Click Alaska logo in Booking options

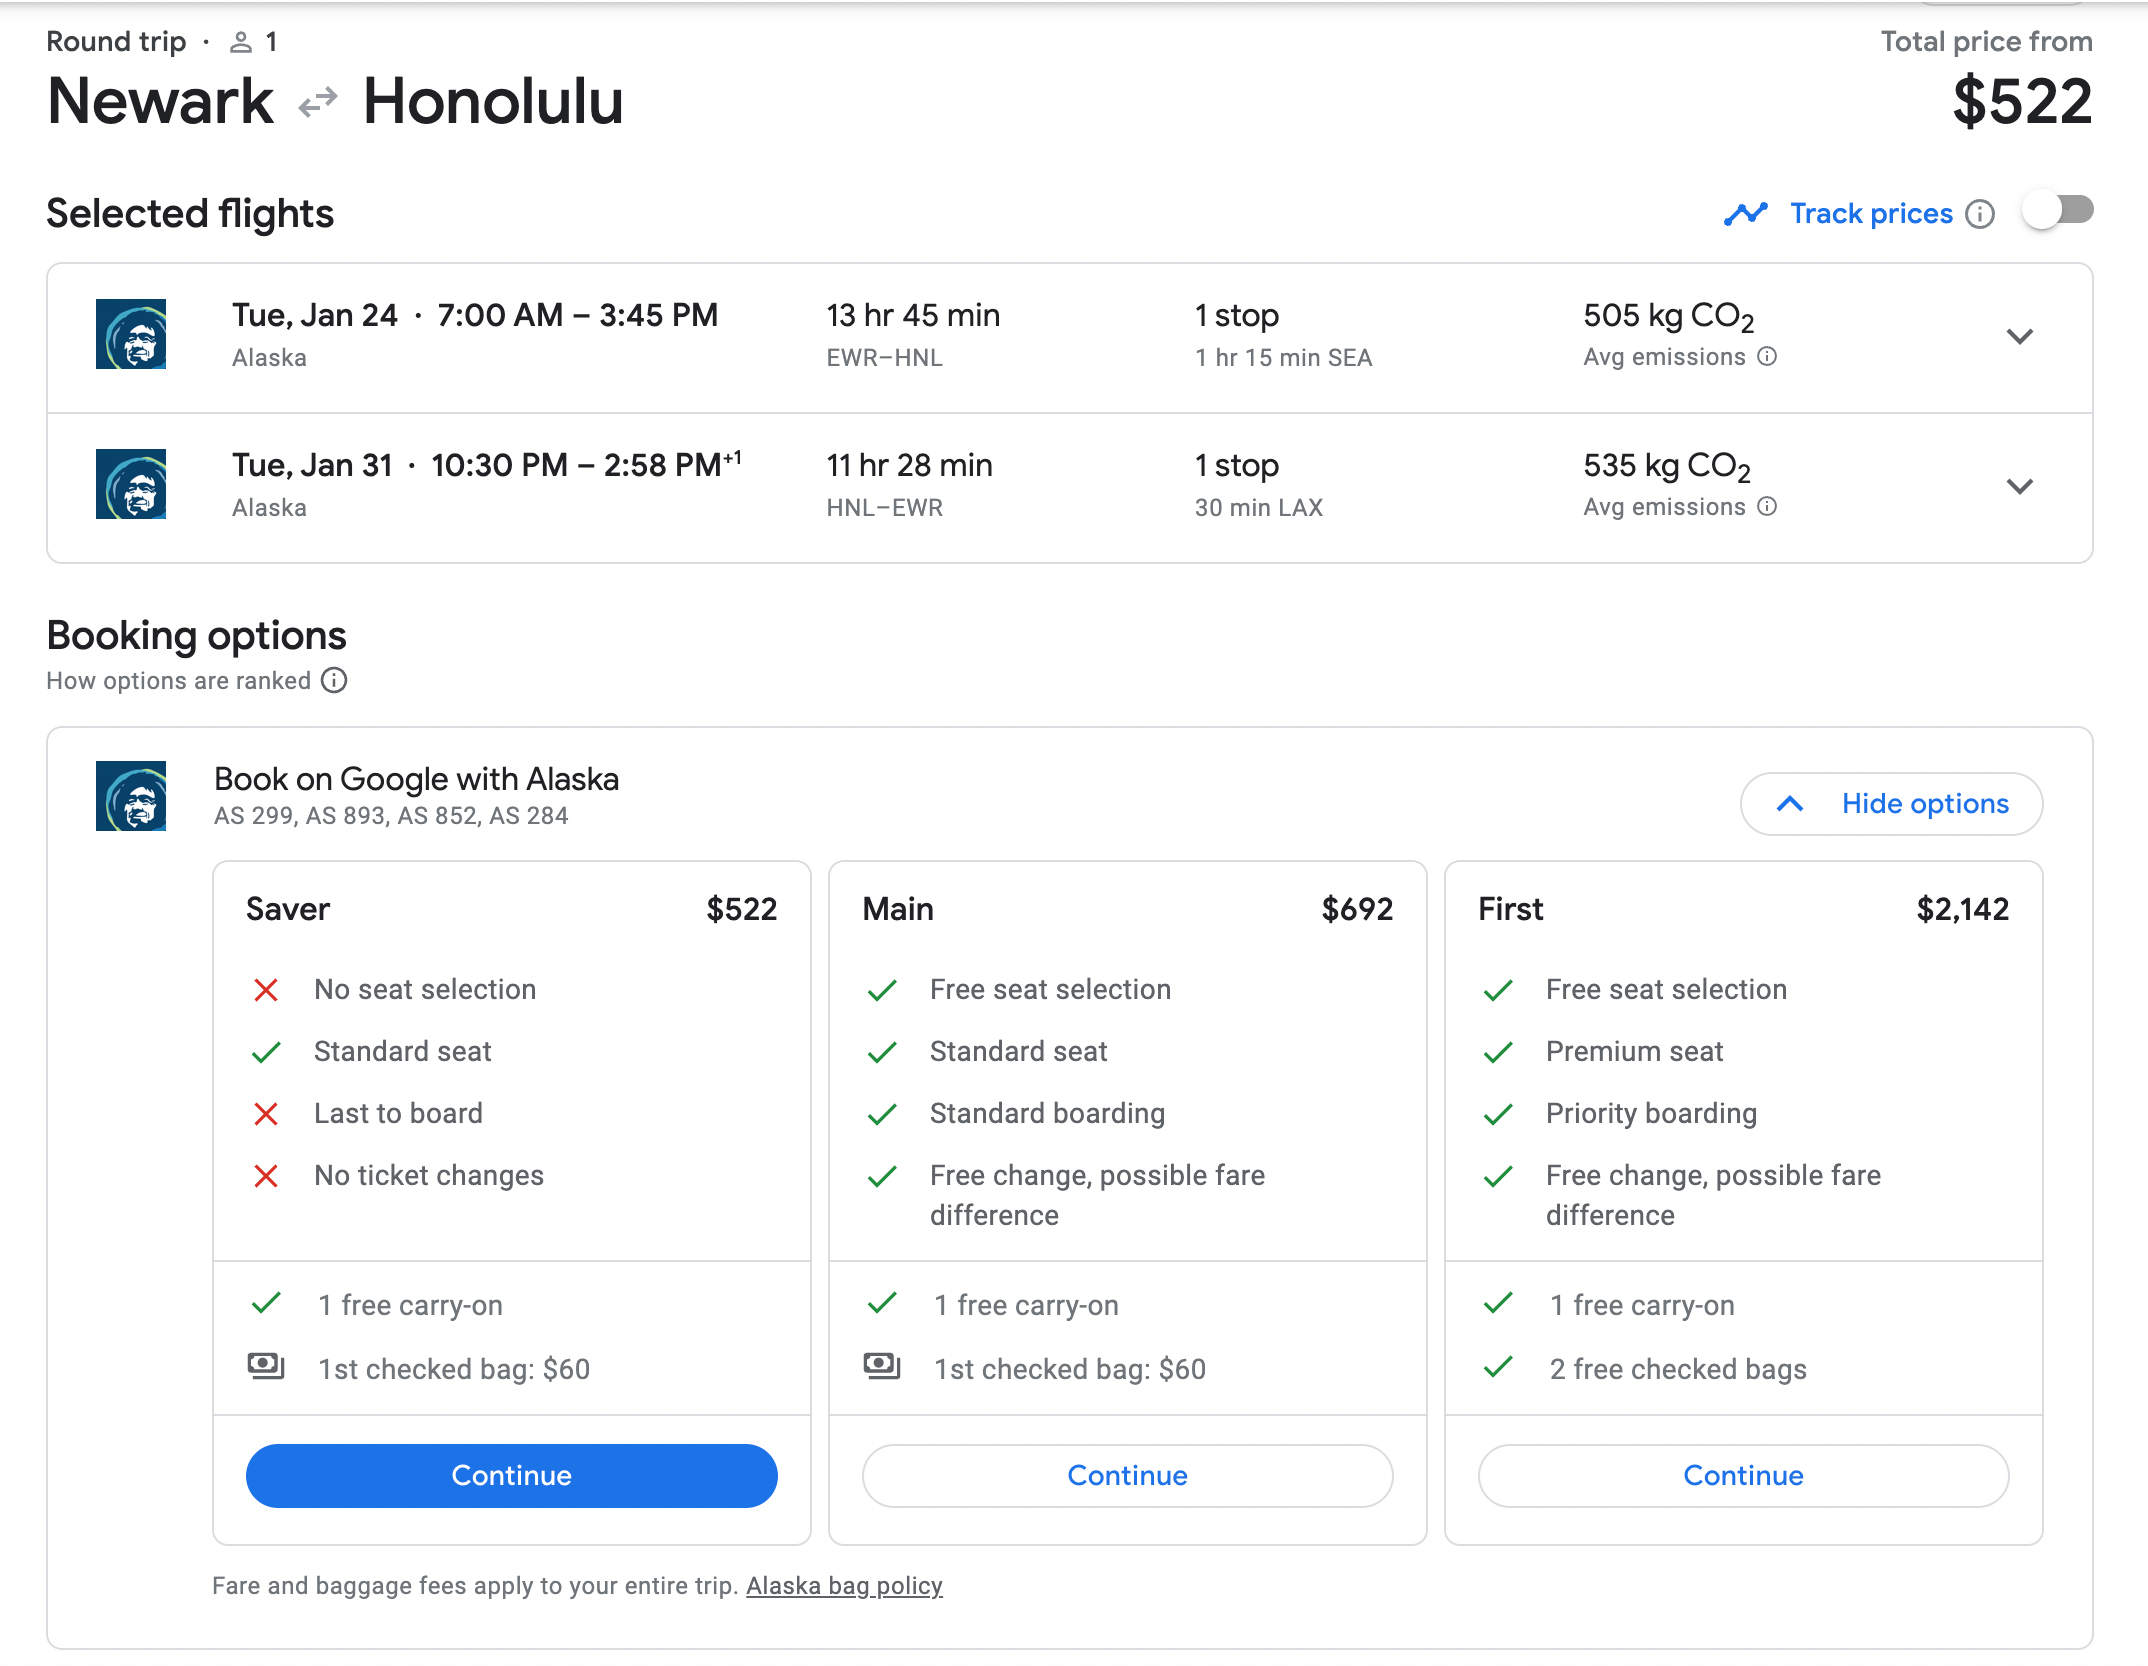coord(131,797)
